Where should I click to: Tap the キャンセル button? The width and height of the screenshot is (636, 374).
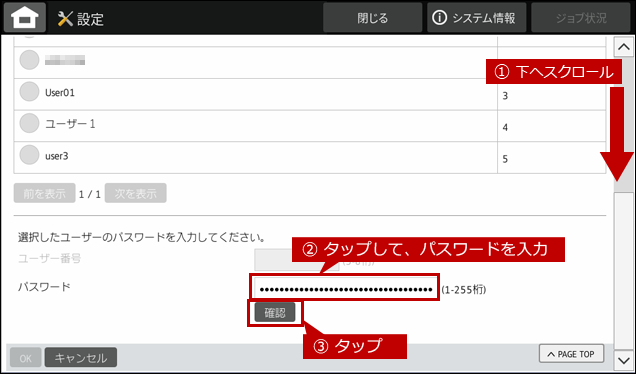81,358
